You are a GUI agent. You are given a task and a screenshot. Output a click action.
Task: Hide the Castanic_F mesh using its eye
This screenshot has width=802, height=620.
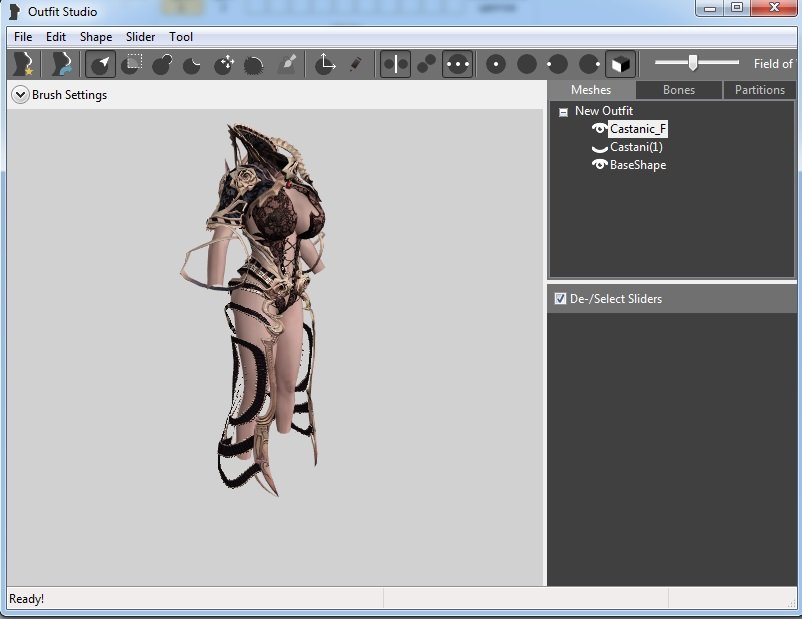tap(599, 129)
